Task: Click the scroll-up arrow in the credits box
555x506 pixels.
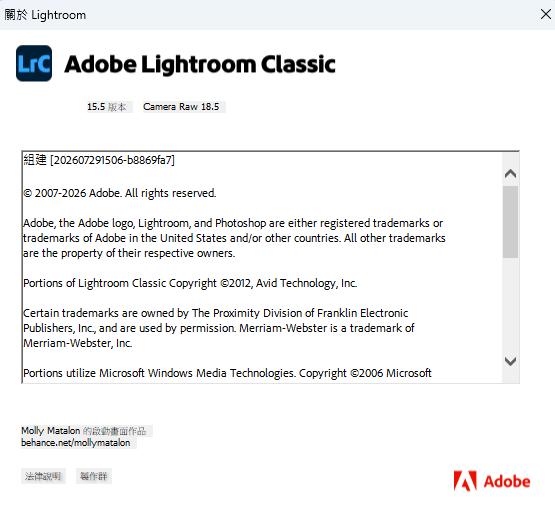Action: [510, 174]
